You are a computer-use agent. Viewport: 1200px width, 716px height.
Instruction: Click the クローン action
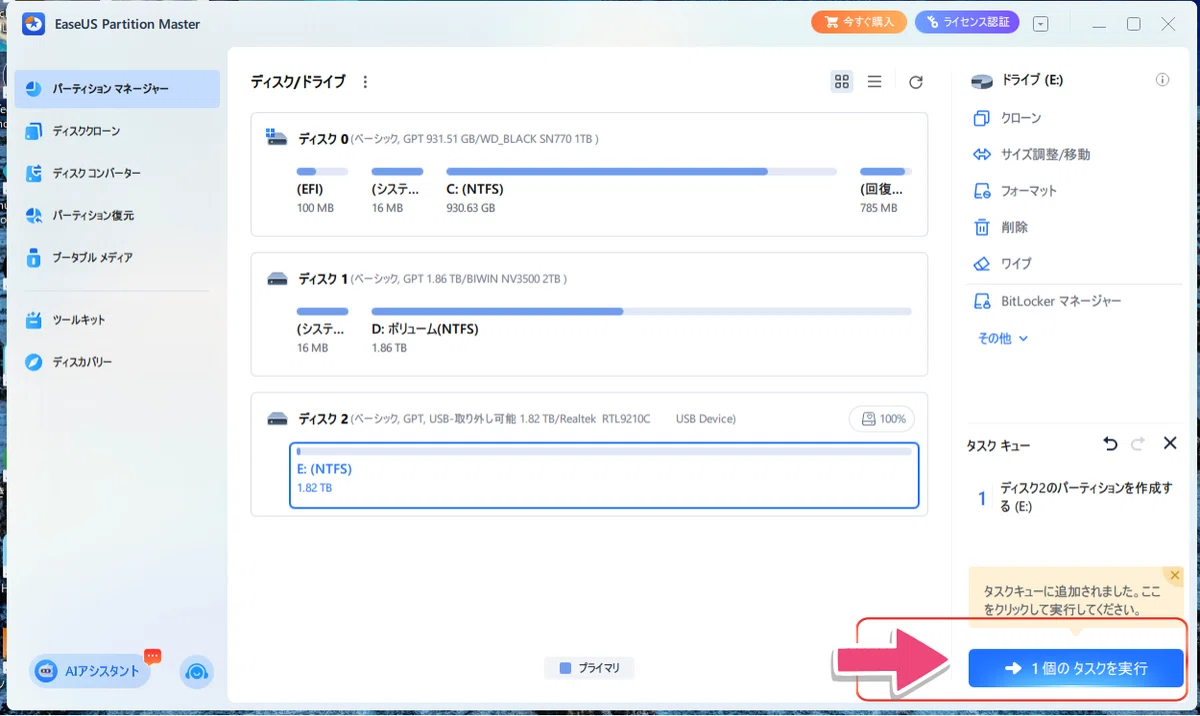[x=1008, y=118]
